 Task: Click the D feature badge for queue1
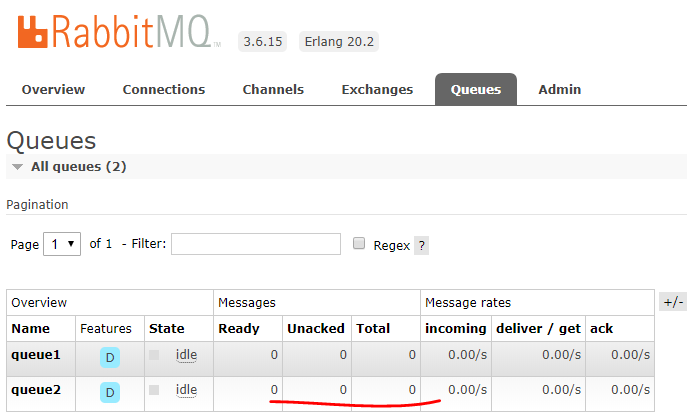tap(110, 357)
